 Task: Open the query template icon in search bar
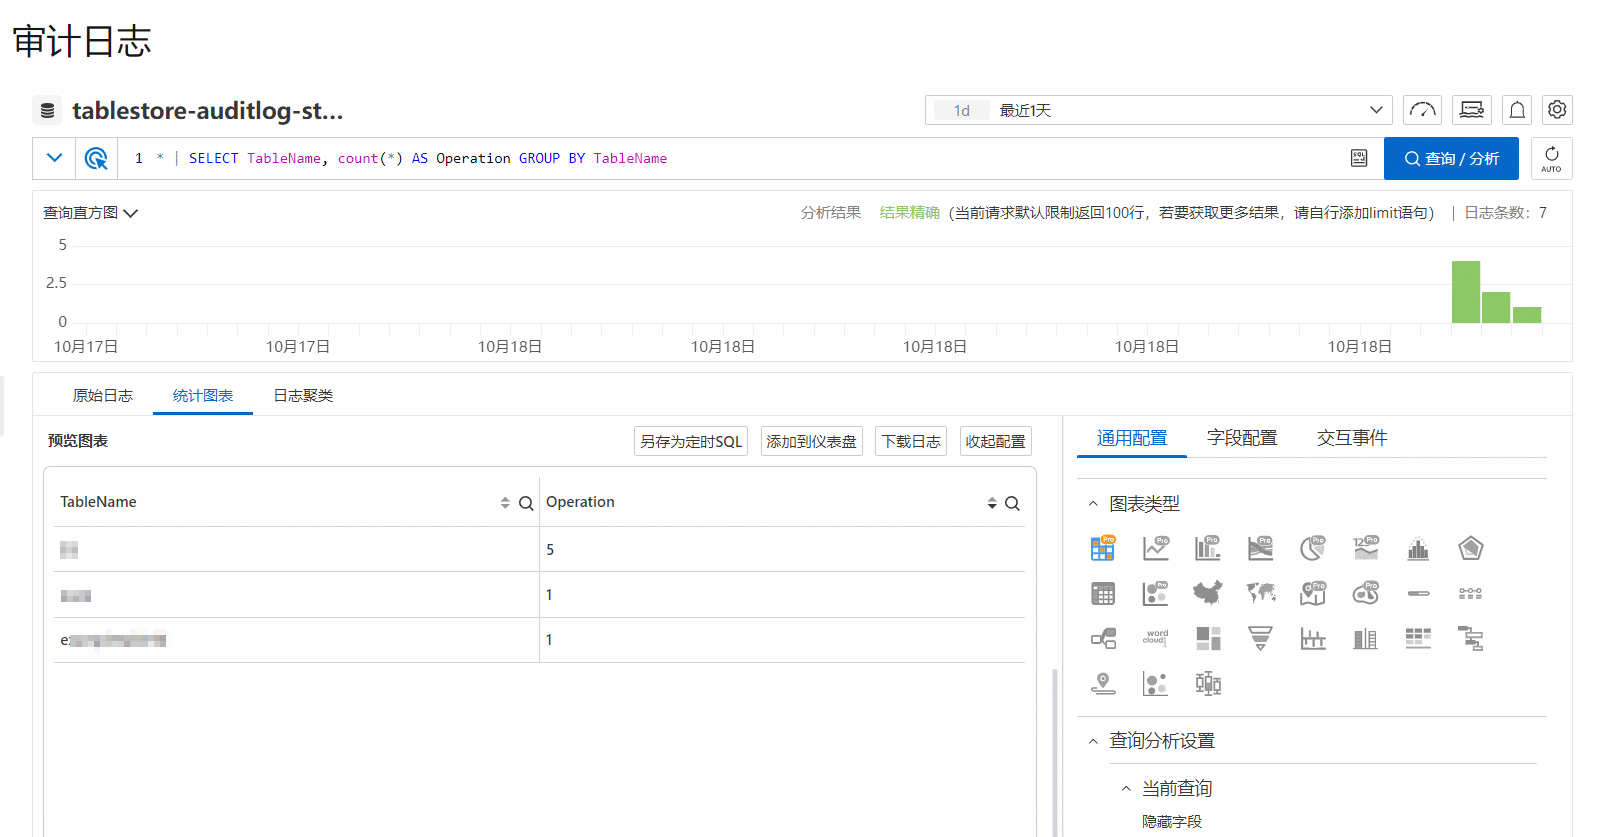coord(1359,158)
